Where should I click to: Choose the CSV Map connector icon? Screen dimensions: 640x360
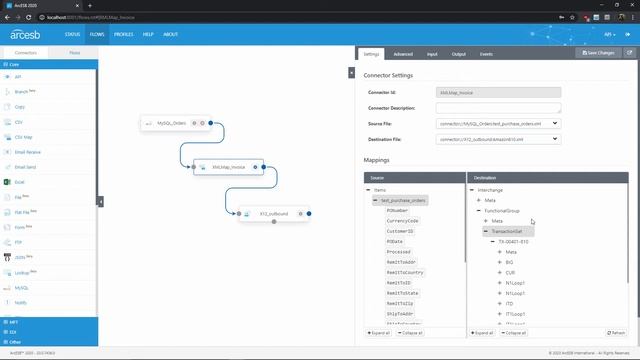coord(7,137)
